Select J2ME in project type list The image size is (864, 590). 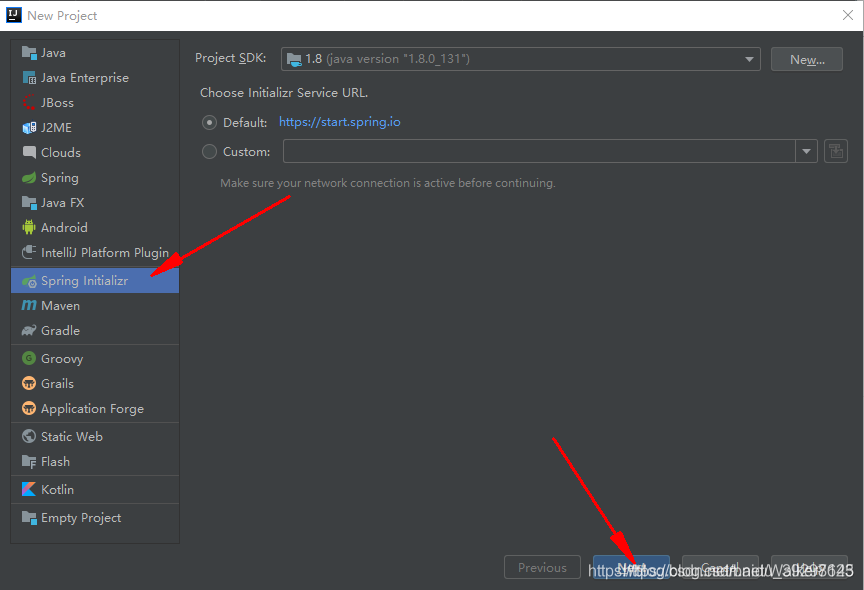[x=95, y=128]
